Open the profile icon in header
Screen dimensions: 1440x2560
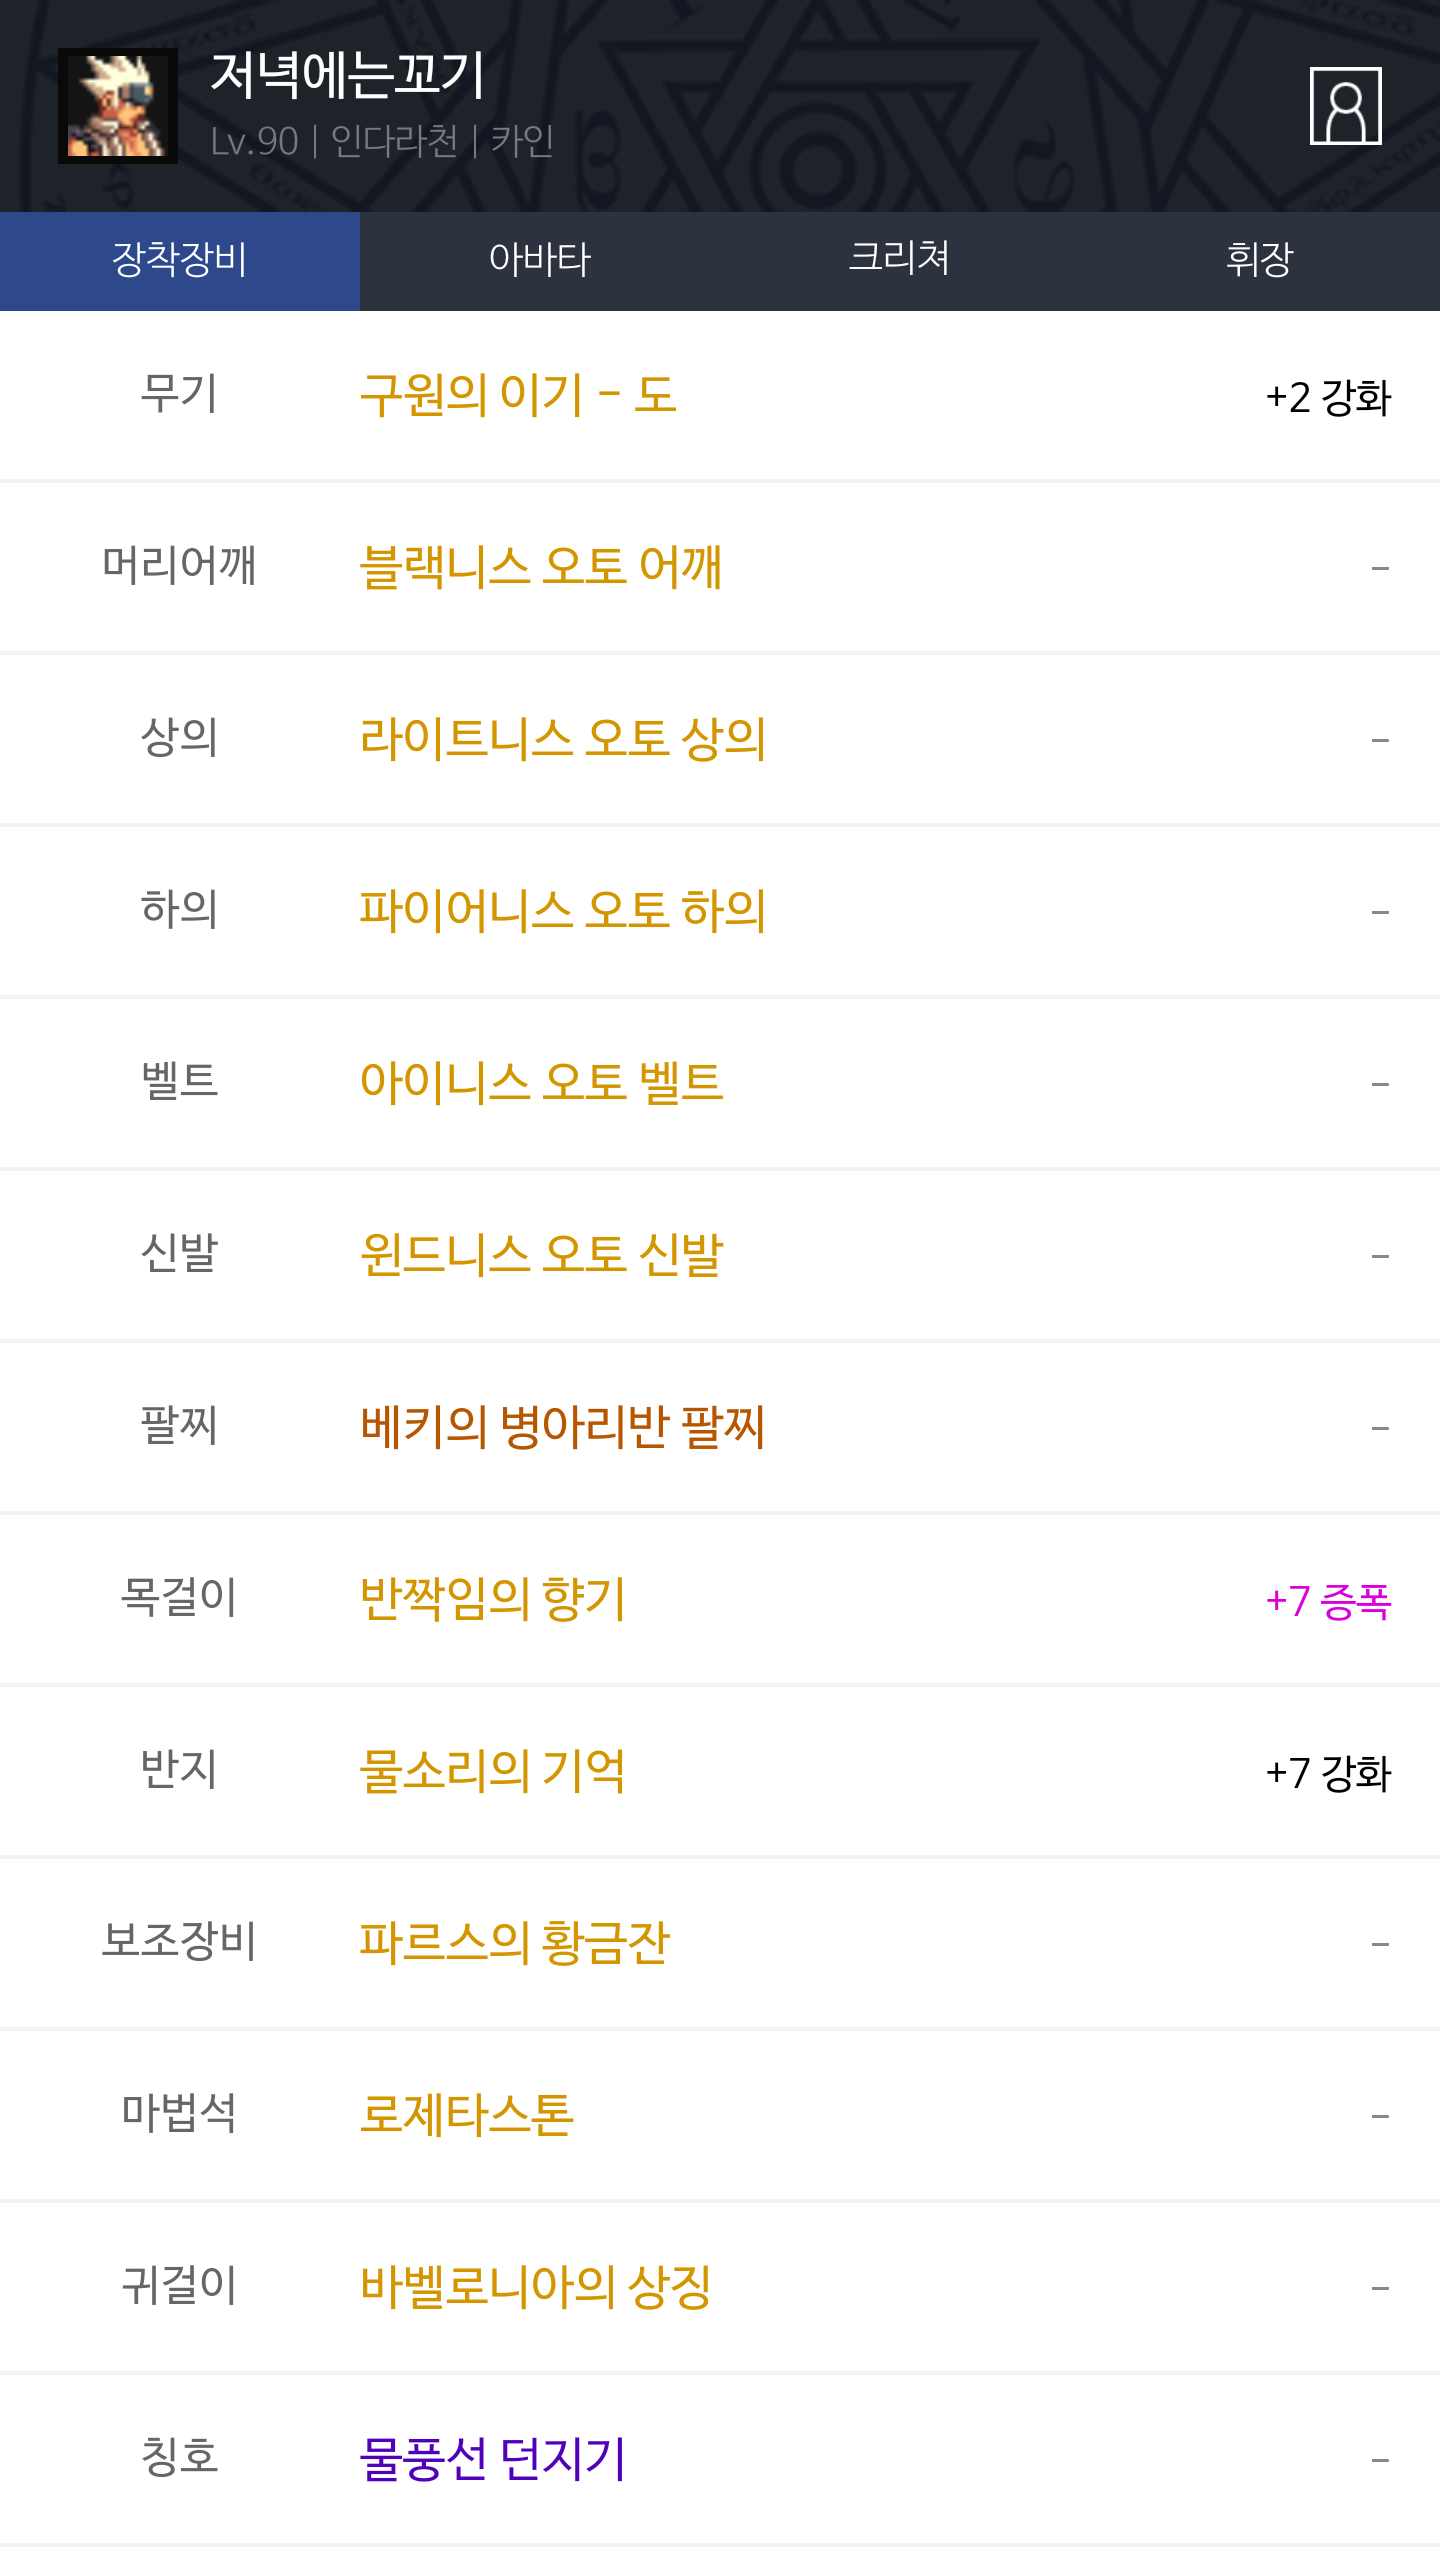click(x=1345, y=106)
